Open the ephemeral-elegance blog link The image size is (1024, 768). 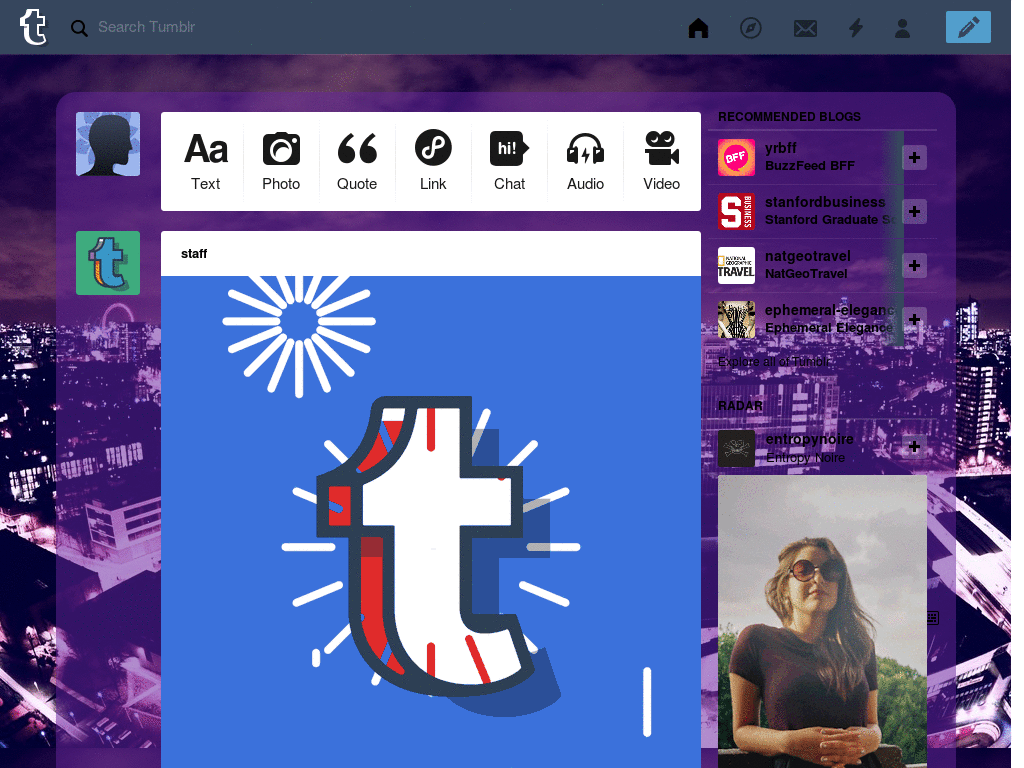coord(829,310)
